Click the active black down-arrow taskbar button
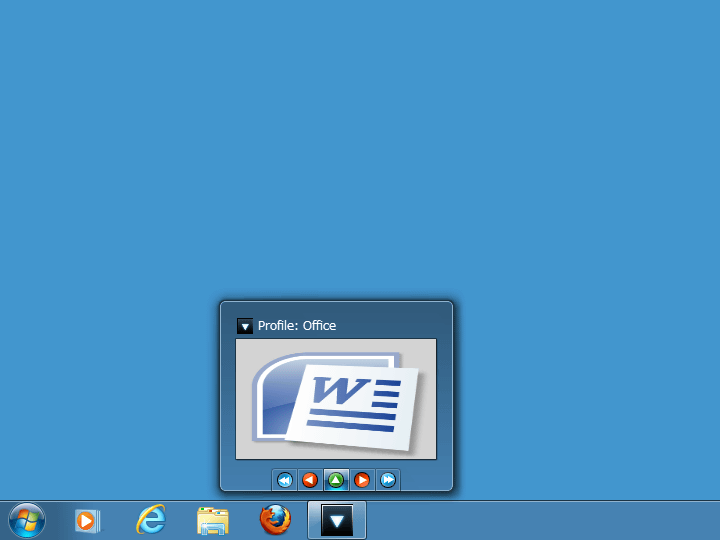 (x=337, y=520)
